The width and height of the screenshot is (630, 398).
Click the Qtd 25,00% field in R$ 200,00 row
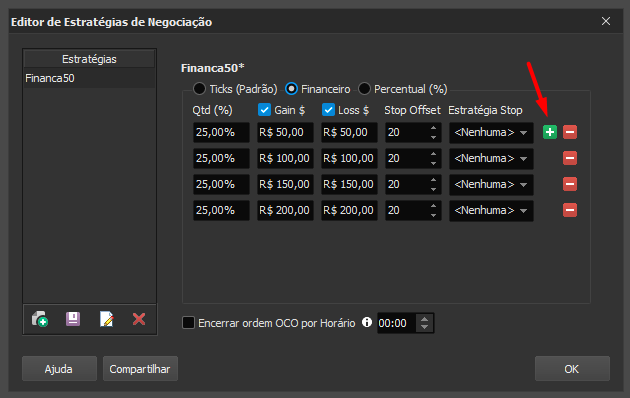[x=221, y=210]
